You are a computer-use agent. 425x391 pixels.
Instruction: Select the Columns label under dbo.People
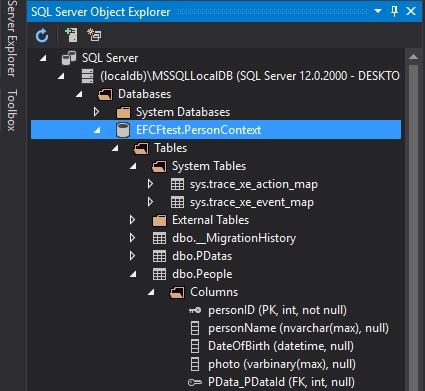pos(214,292)
